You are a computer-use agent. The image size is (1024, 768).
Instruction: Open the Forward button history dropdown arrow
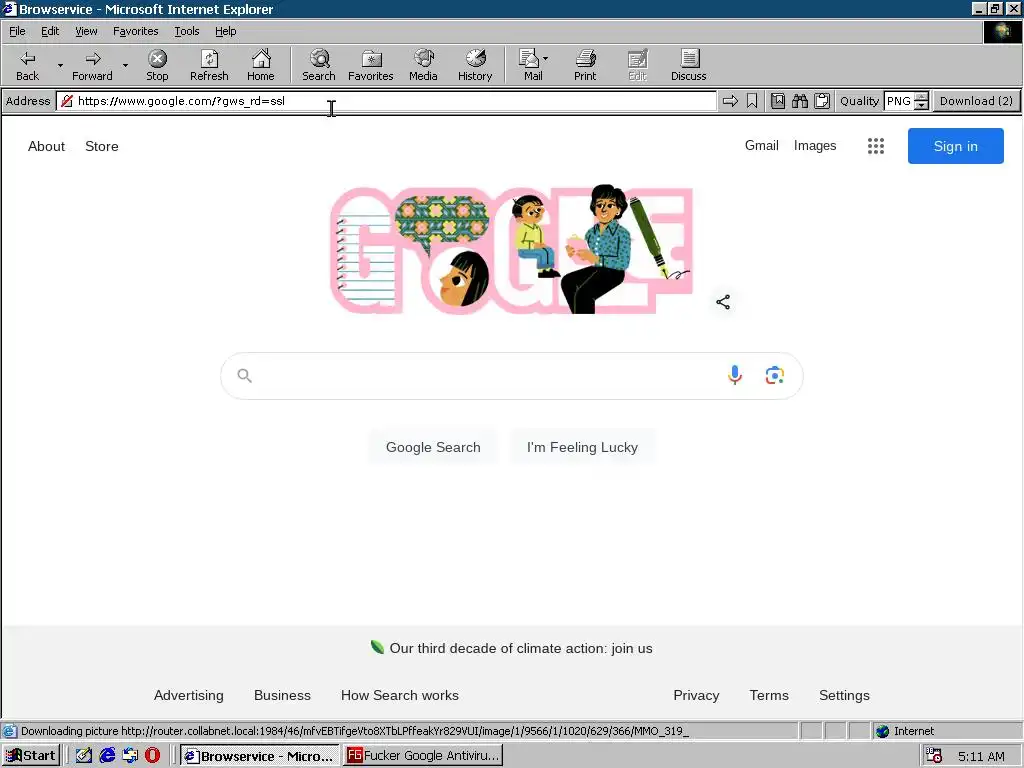125,65
